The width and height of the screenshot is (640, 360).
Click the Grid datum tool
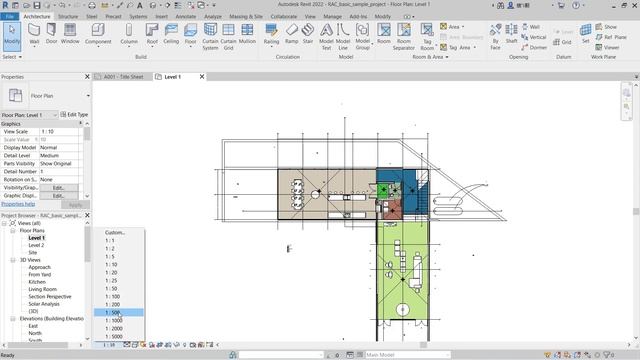562,42
